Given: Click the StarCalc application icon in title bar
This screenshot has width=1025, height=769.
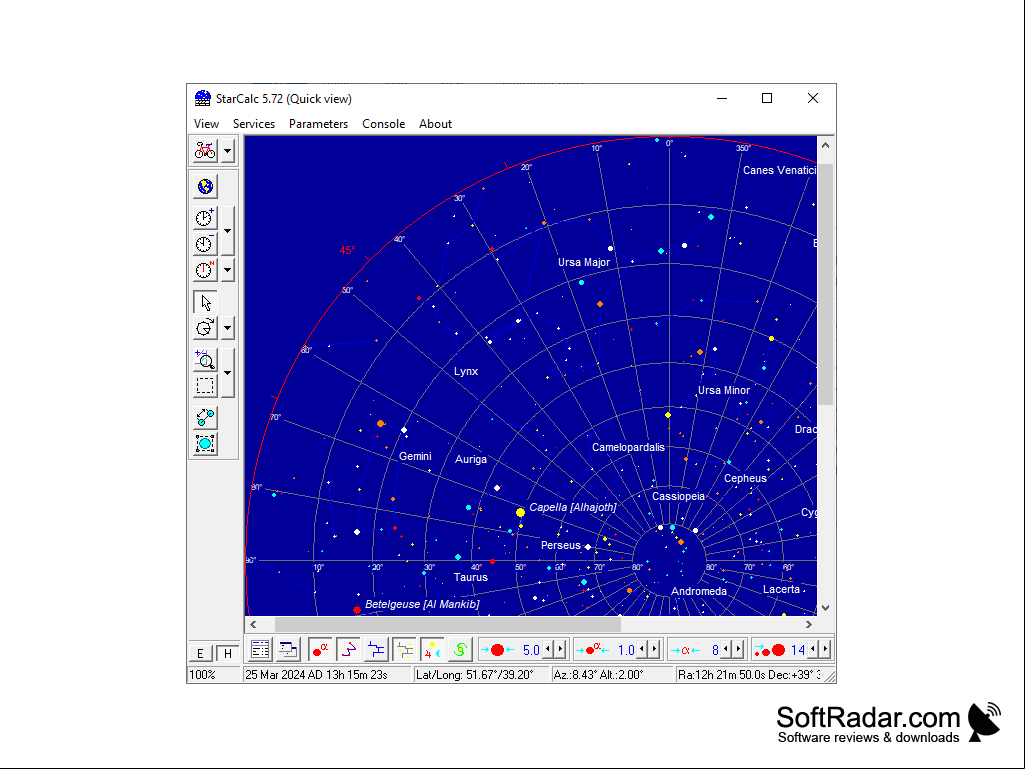Looking at the screenshot, I should 203,98.
